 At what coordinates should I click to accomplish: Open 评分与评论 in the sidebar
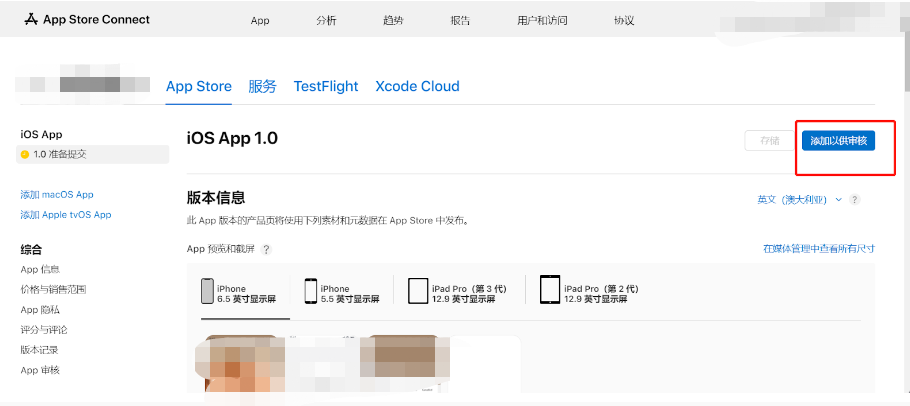click(x=44, y=330)
